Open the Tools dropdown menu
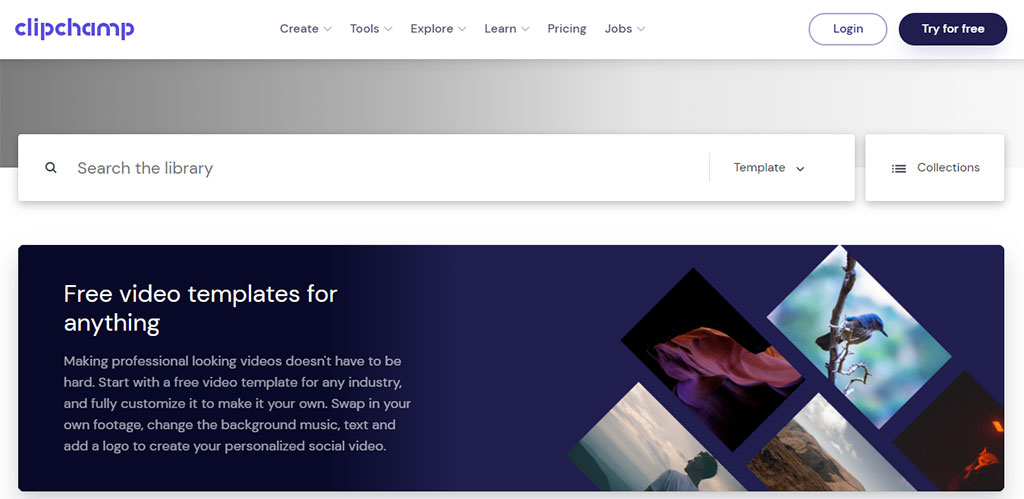The width and height of the screenshot is (1024, 499). click(370, 29)
